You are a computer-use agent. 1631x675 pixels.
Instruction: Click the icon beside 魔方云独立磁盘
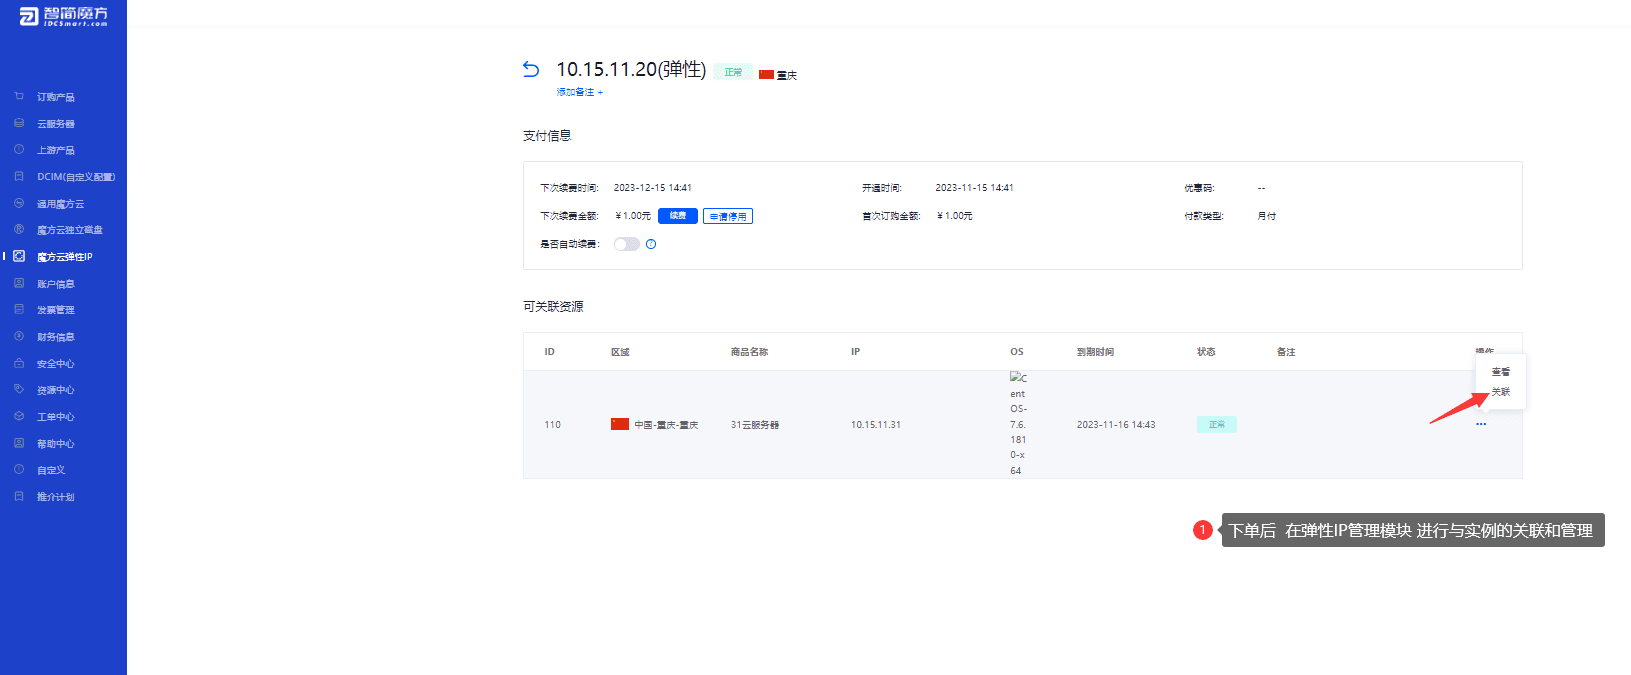[x=19, y=229]
